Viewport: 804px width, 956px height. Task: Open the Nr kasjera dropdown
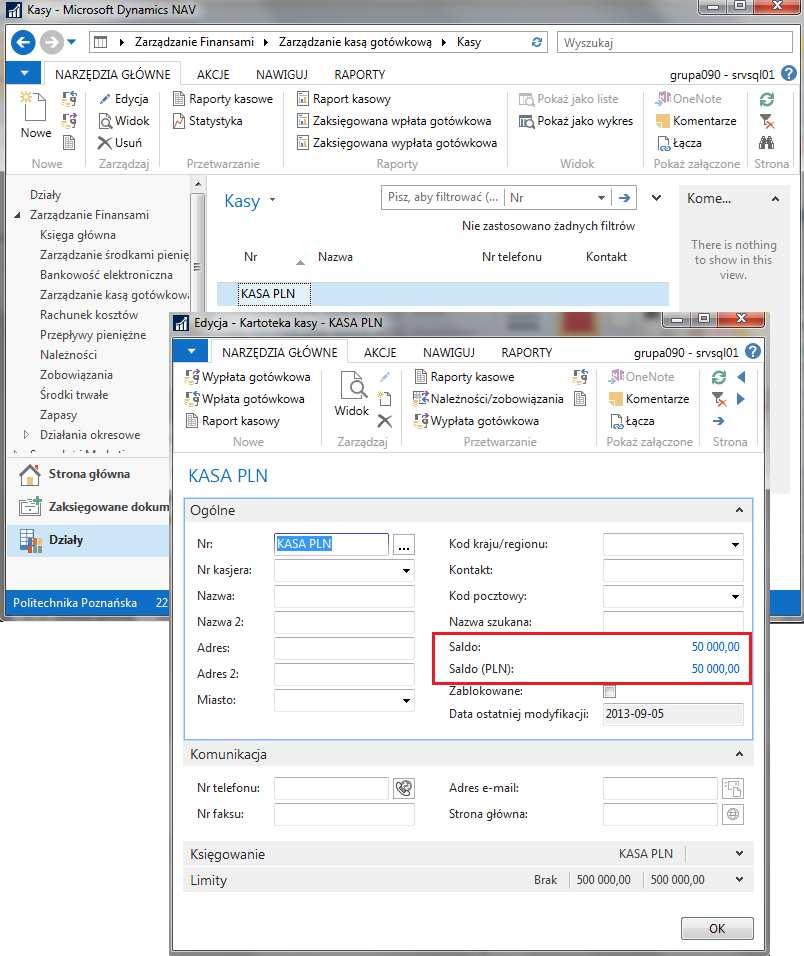(x=406, y=571)
